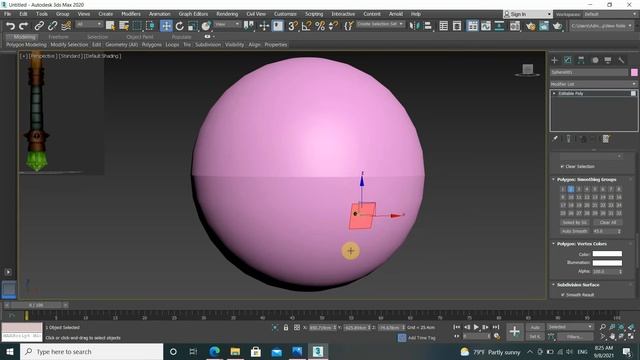Open the Utilities wrench panel tab
This screenshot has height=360, width=640.
(x=621, y=60)
